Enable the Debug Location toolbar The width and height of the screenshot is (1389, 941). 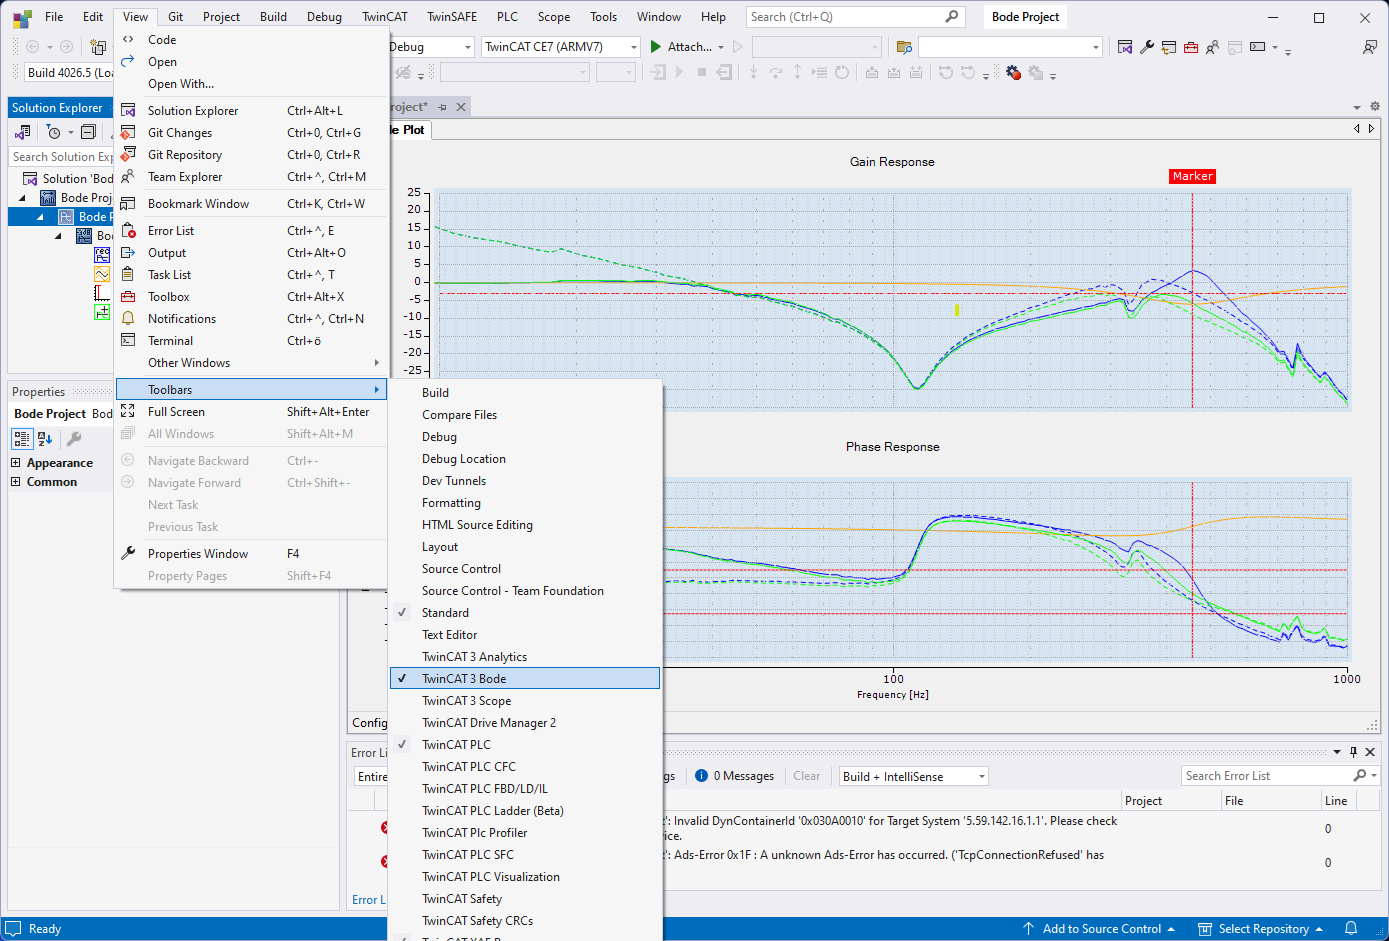525,458
